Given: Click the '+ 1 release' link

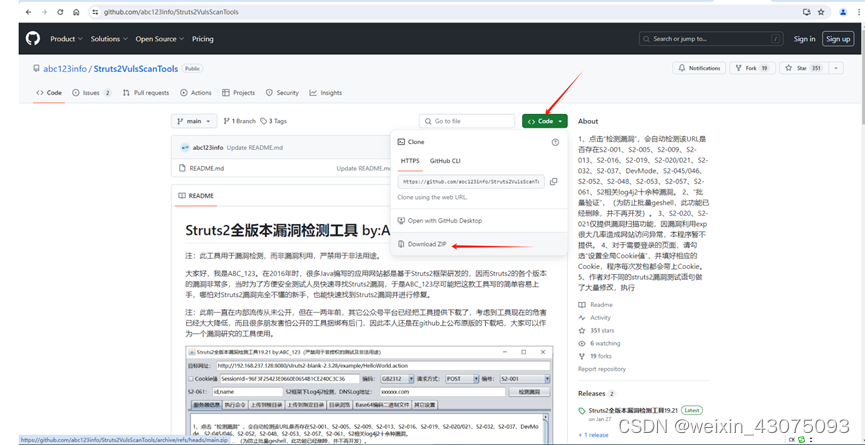Looking at the screenshot, I should pyautogui.click(x=593, y=435).
